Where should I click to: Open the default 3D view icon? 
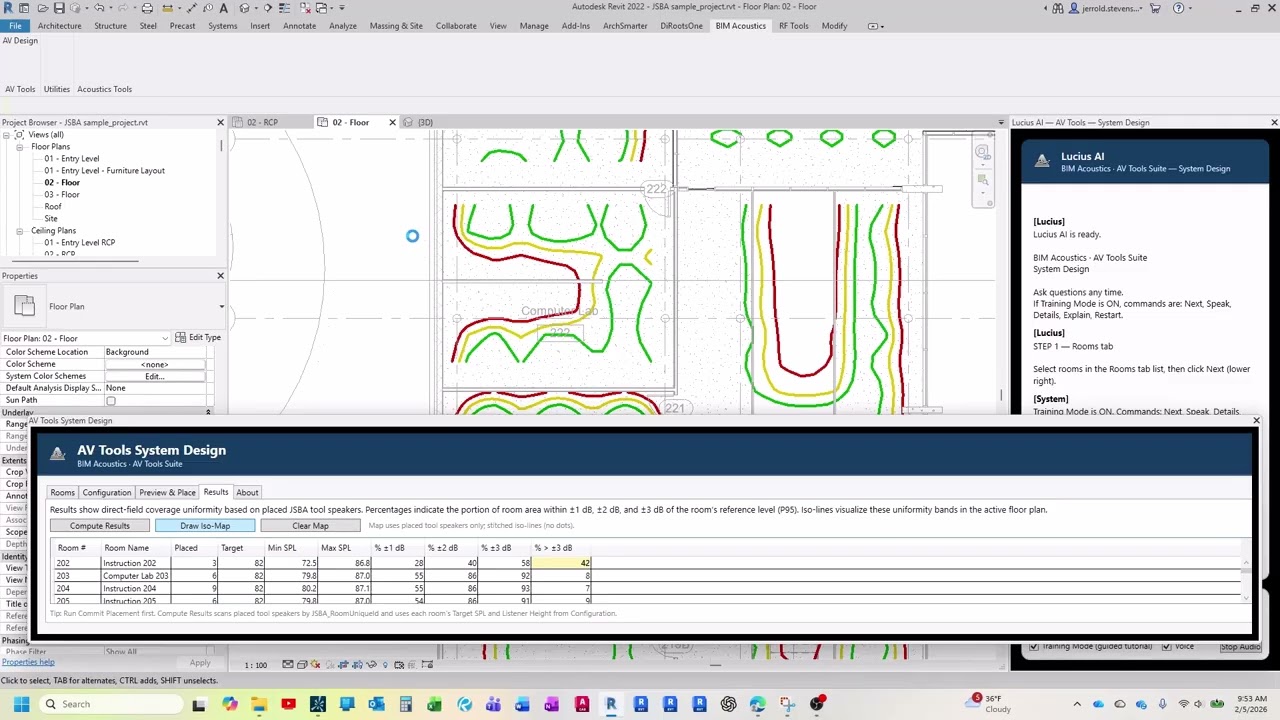click(244, 8)
